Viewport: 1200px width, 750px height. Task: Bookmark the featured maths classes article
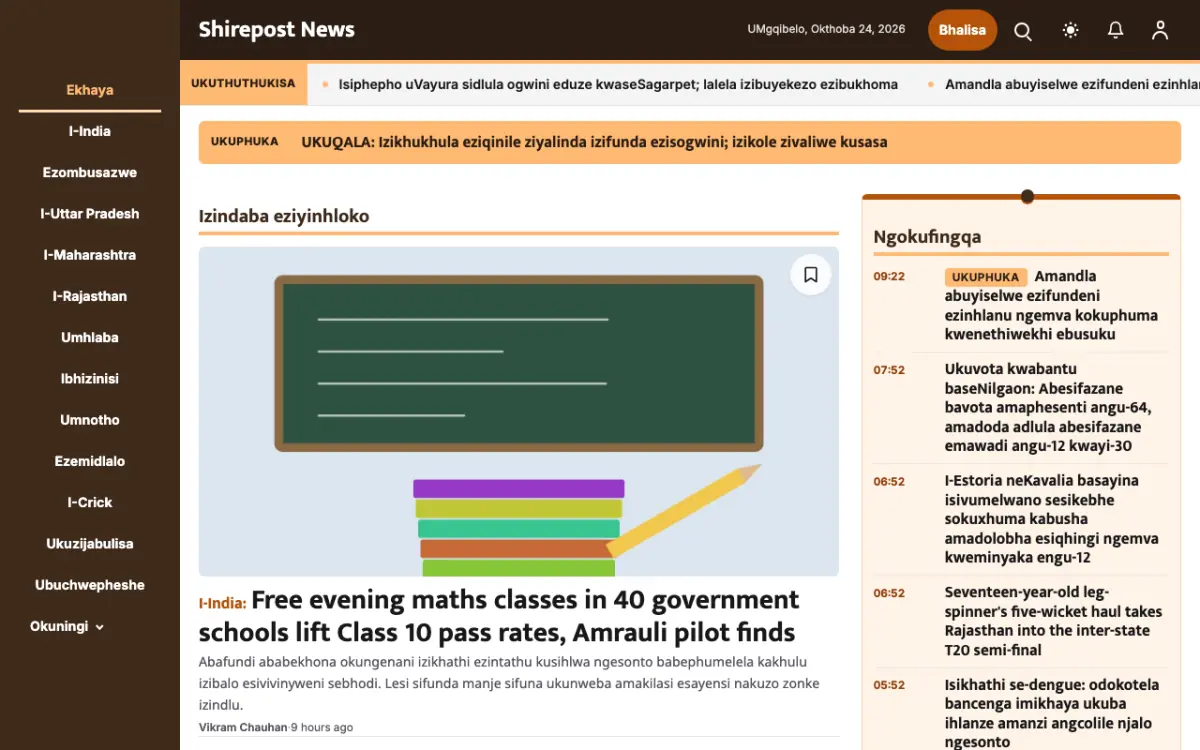pyautogui.click(x=811, y=274)
